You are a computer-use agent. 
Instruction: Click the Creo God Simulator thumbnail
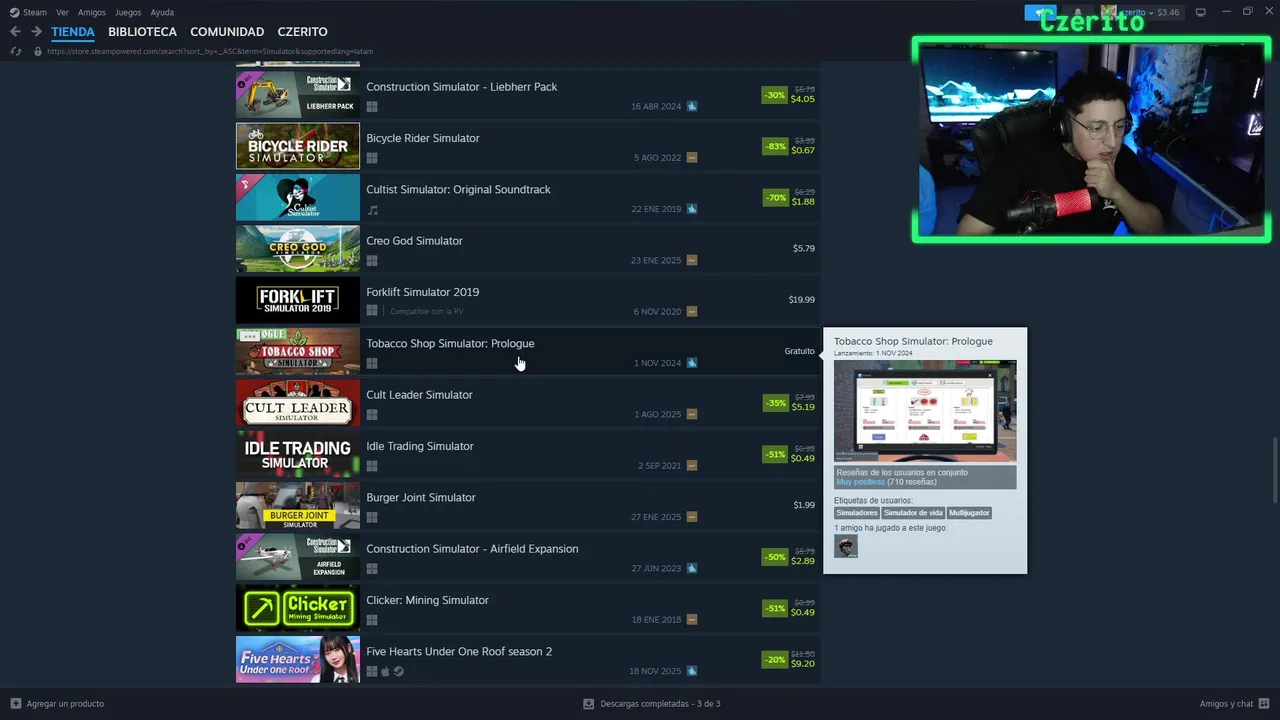tap(298, 250)
